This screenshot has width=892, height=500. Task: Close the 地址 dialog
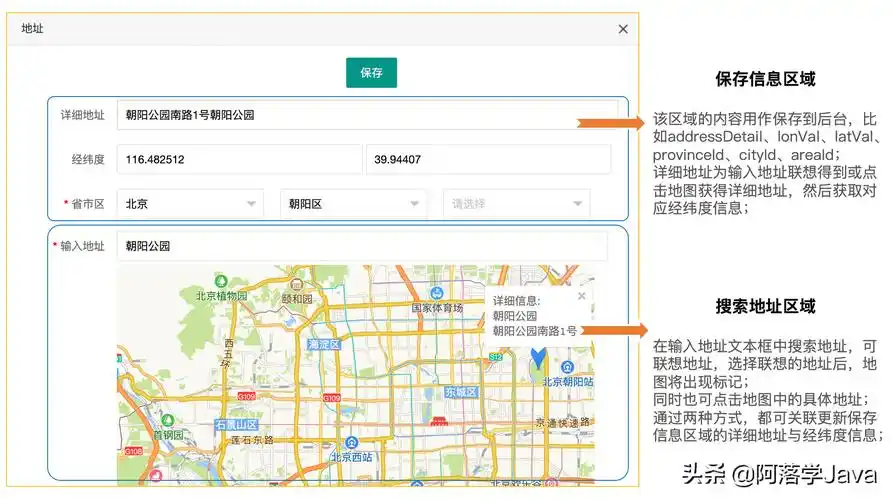click(x=623, y=29)
